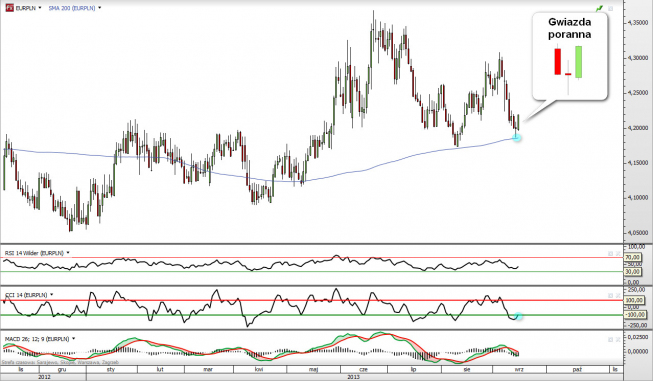The width and height of the screenshot is (653, 381).
Task: Click the 2013 year label on the time axis
Action: tap(354, 377)
